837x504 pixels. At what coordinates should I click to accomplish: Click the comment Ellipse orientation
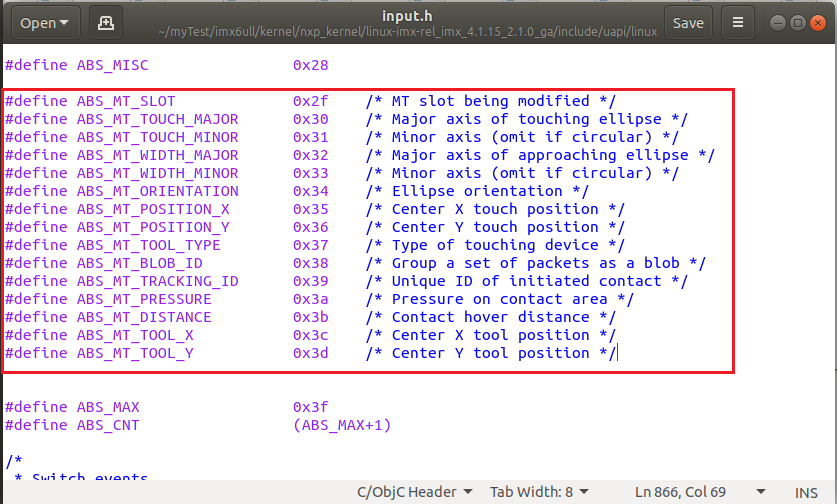pos(477,191)
